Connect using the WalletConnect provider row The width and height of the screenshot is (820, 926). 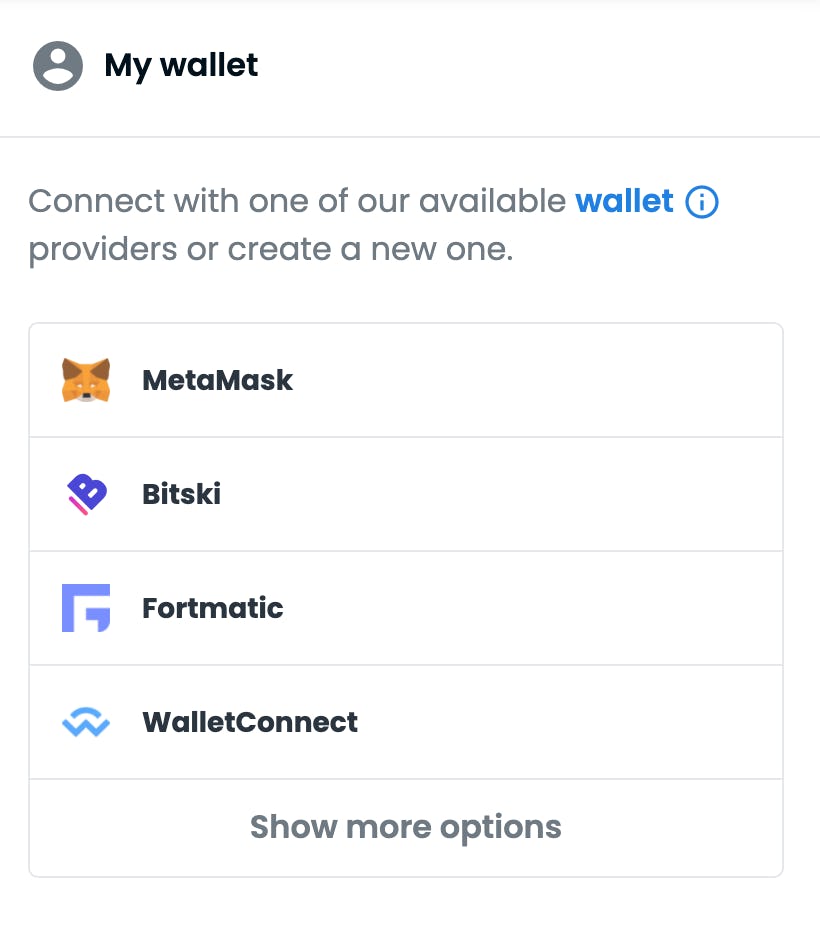[405, 722]
